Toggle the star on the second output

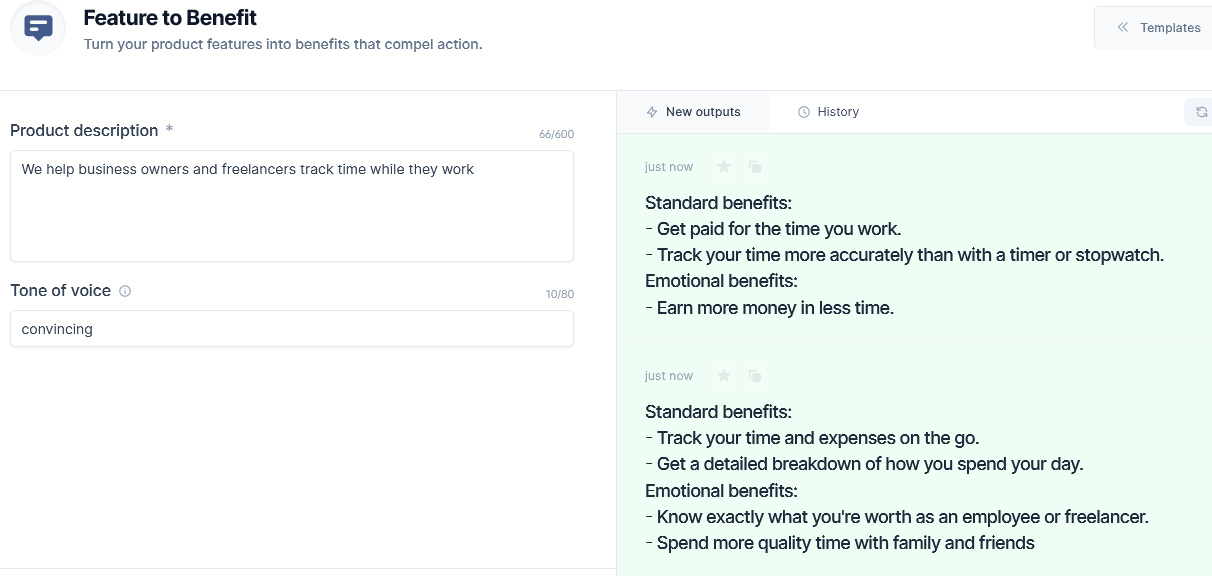click(724, 375)
